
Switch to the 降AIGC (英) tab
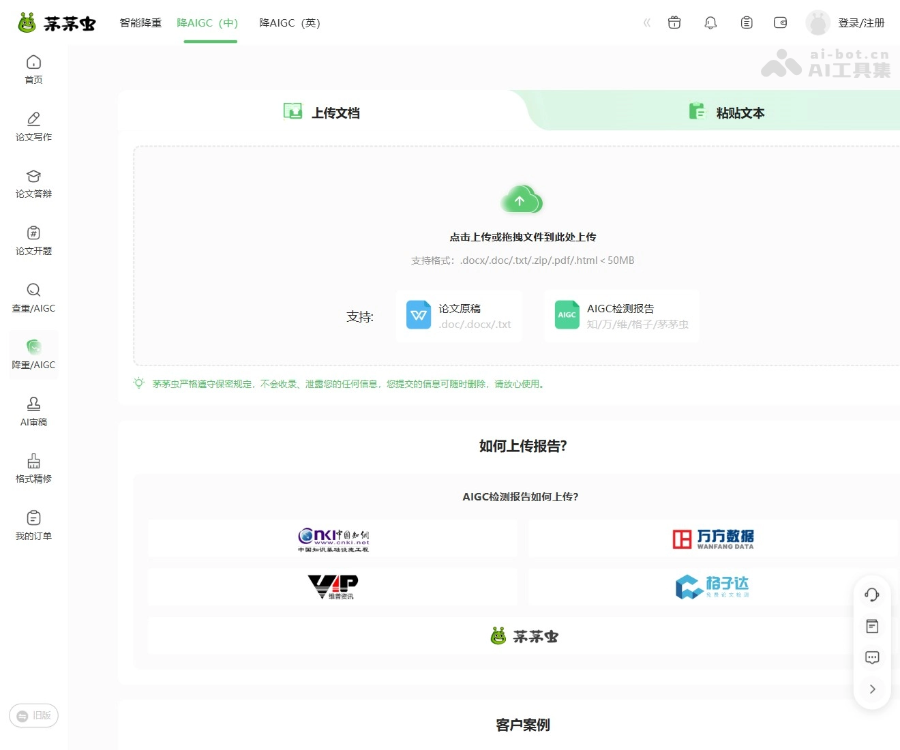(x=289, y=22)
